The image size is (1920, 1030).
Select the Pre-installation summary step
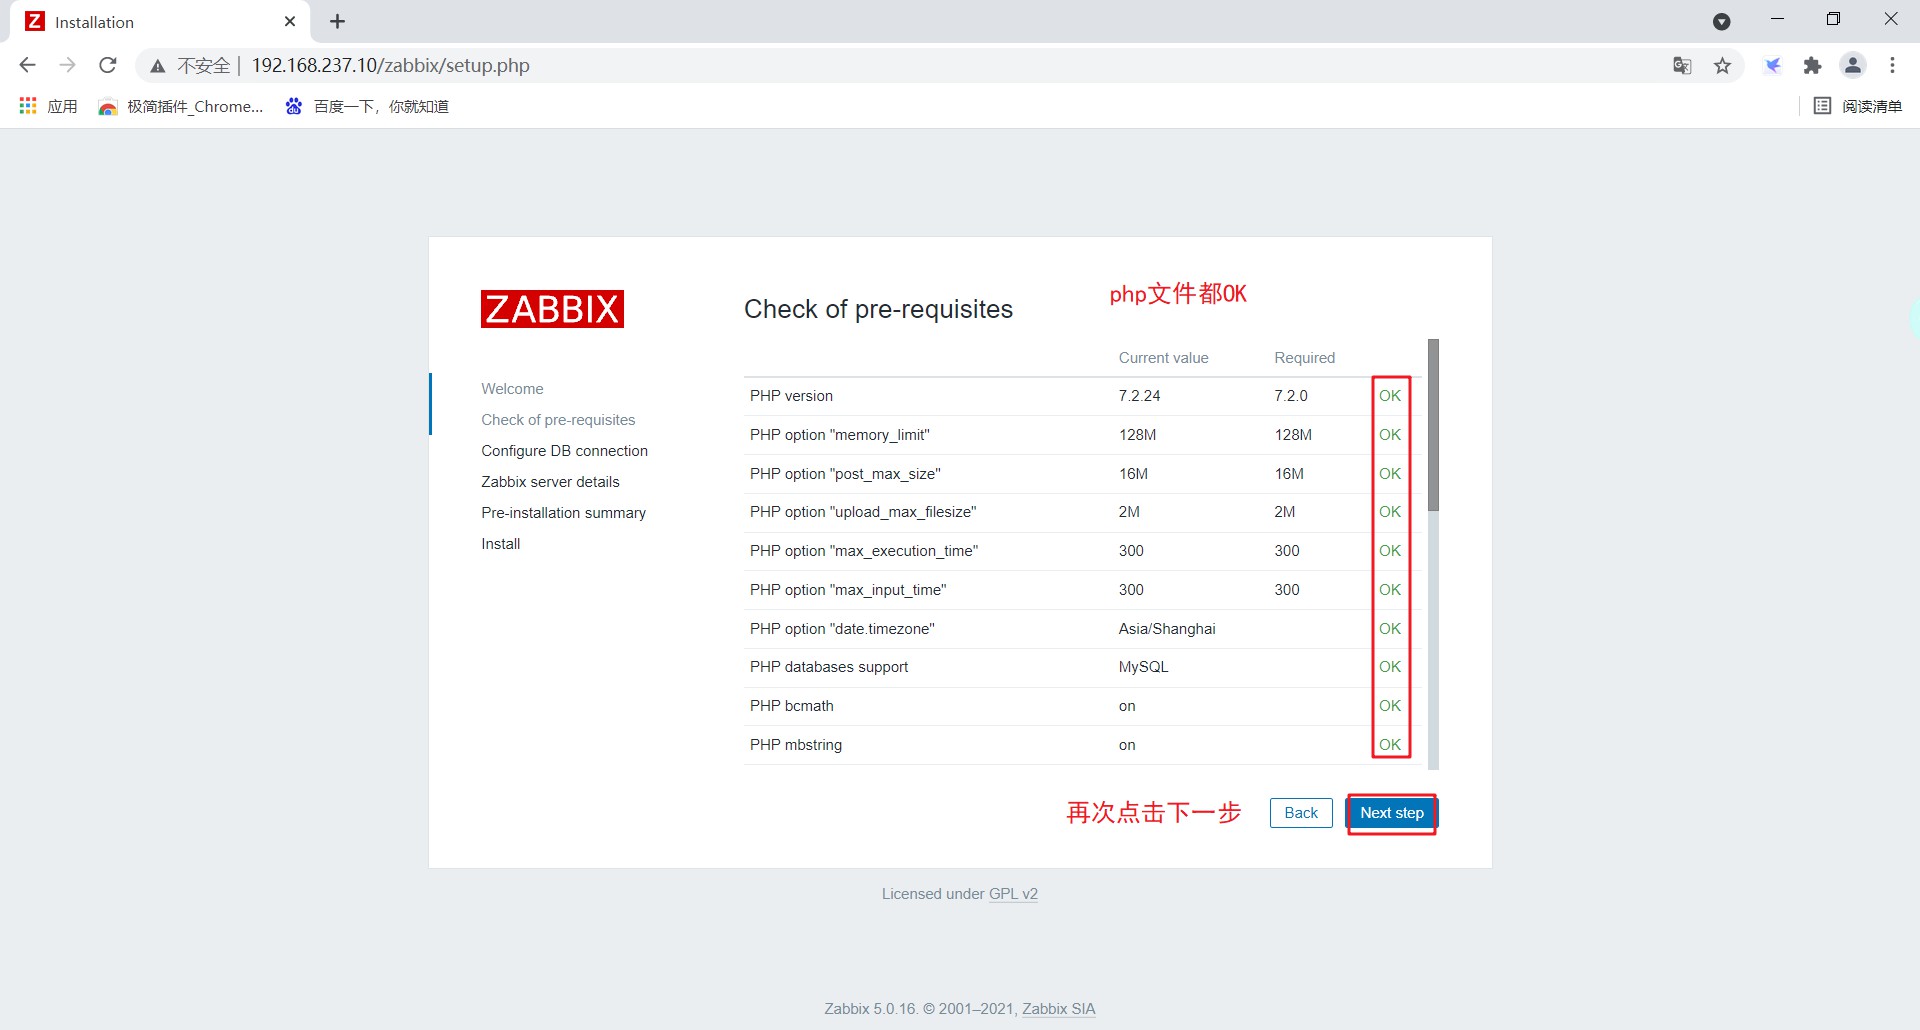[x=563, y=513]
